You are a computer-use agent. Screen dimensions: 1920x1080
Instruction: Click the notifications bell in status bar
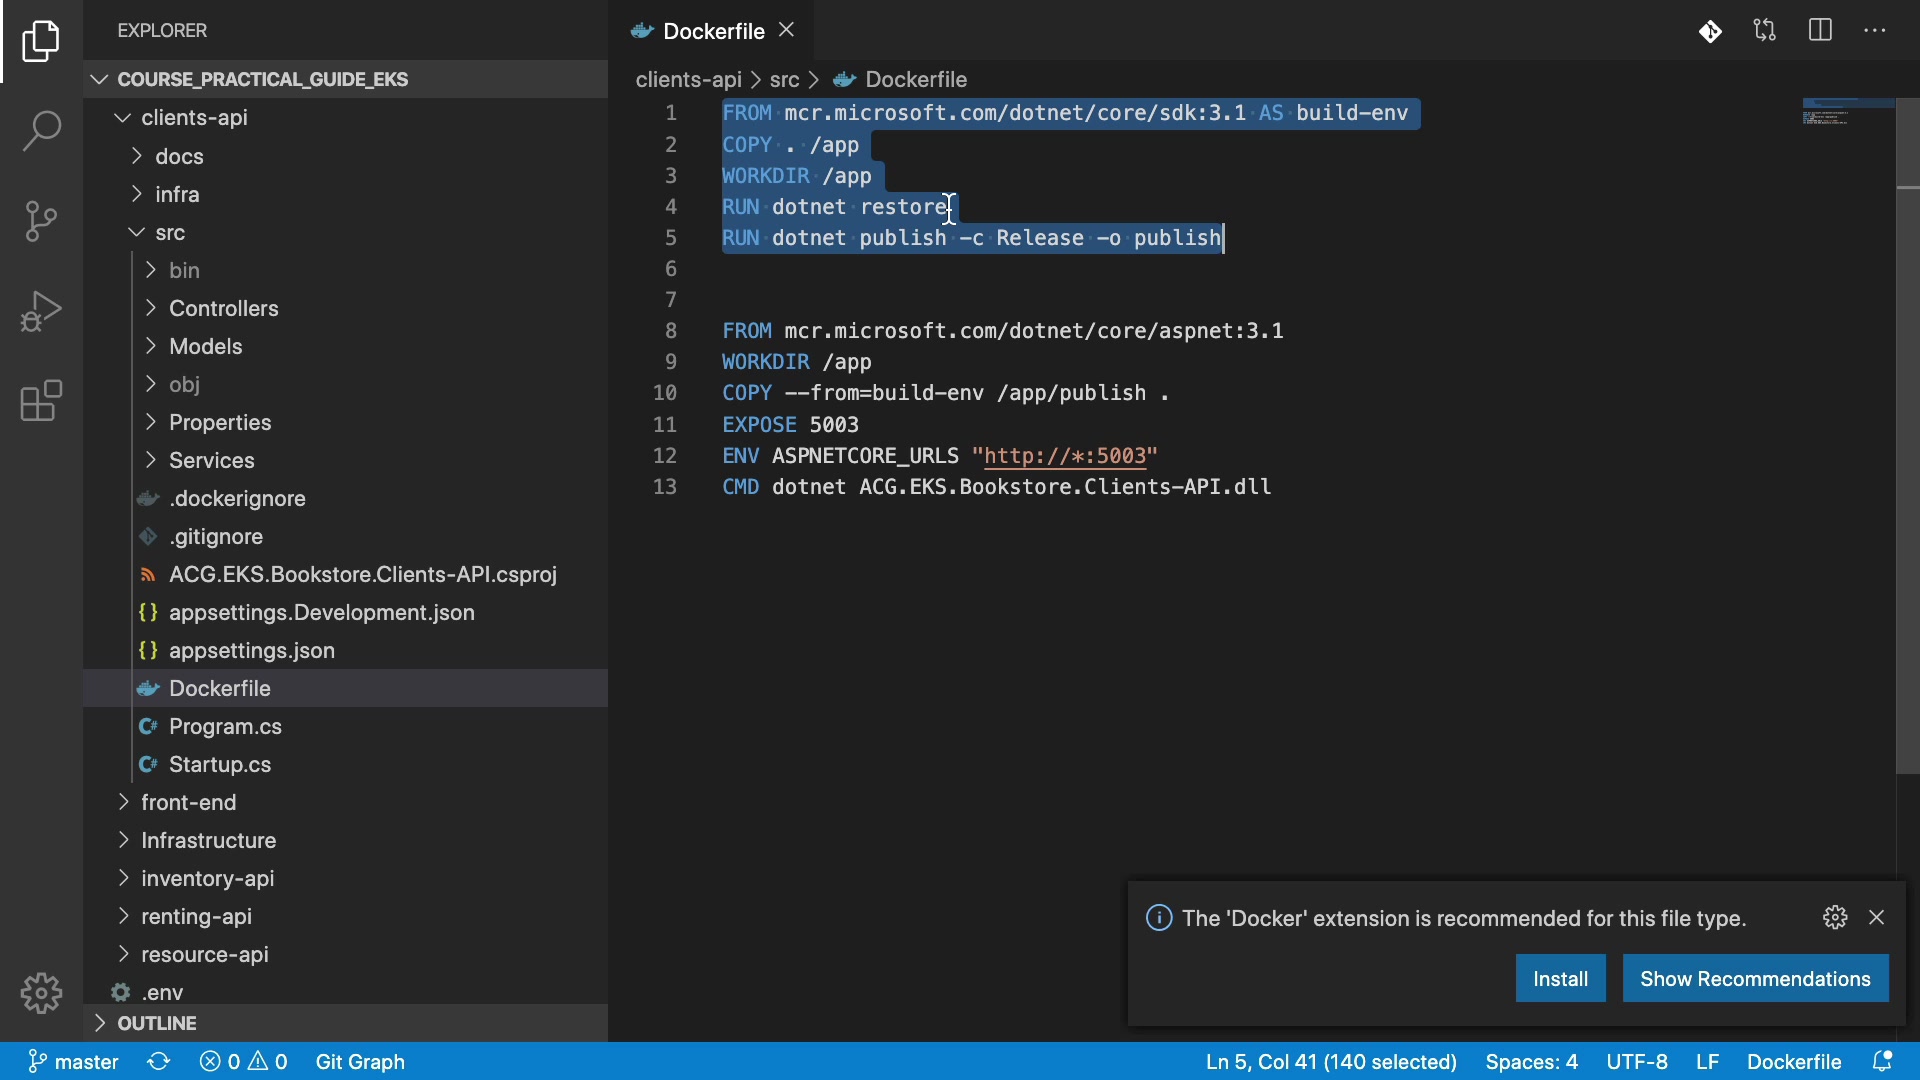pos(1883,1061)
